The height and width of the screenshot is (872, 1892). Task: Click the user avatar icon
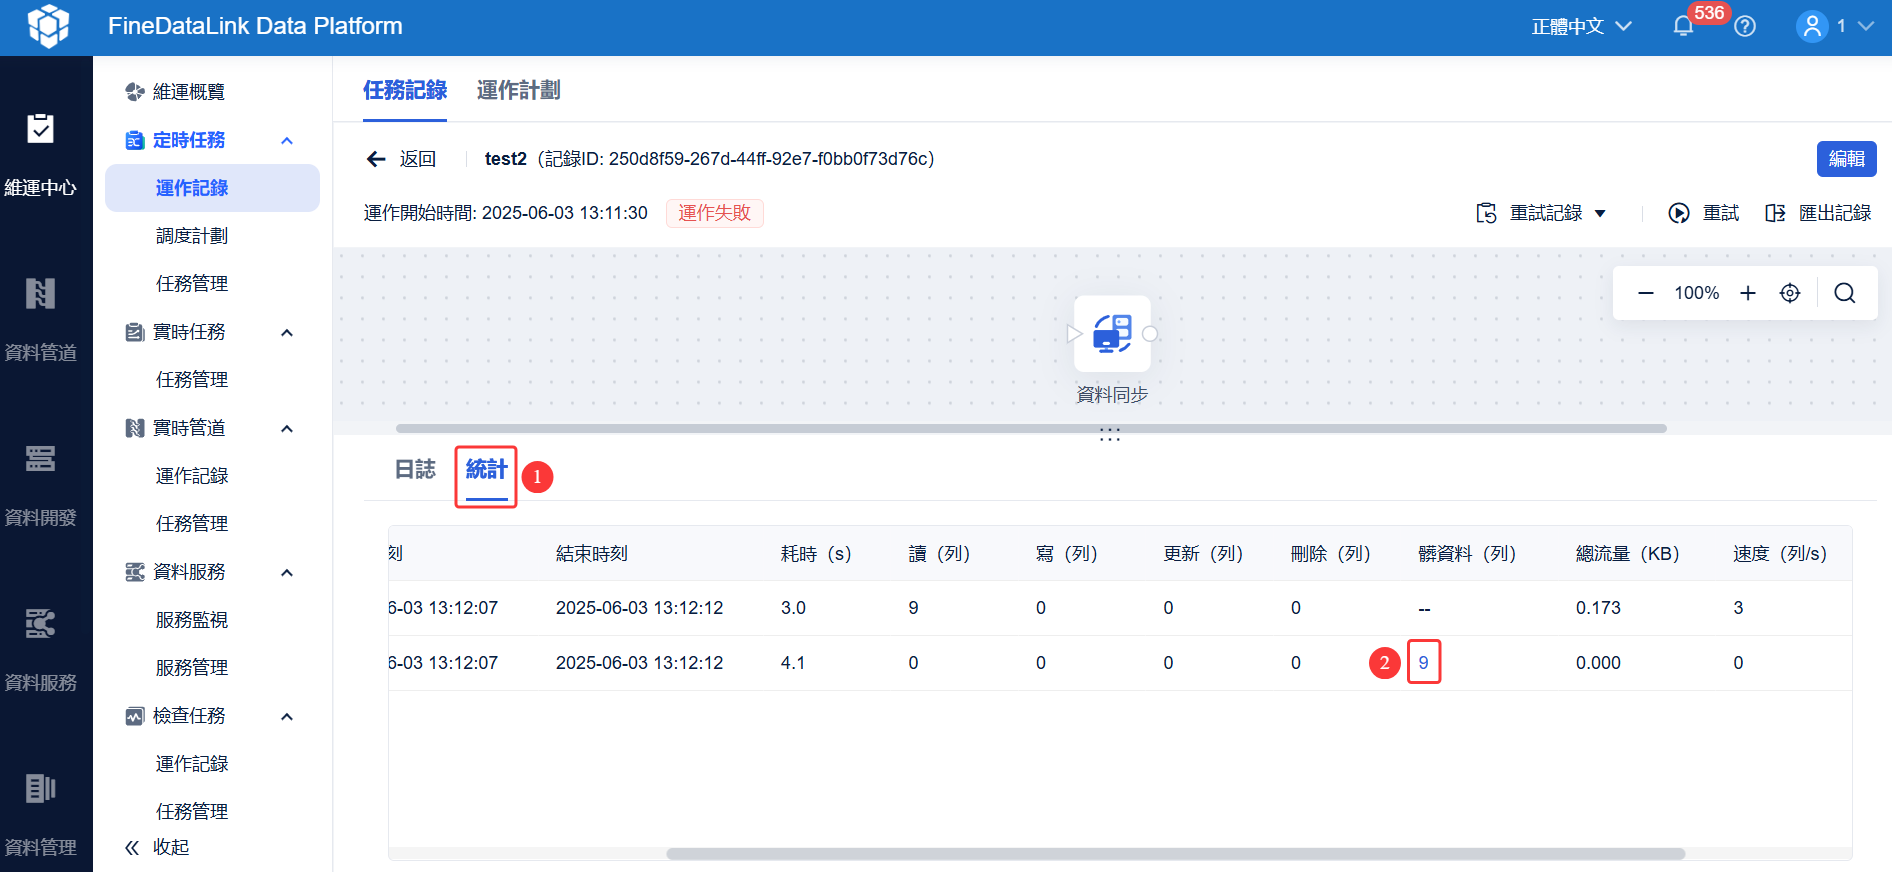[x=1812, y=26]
